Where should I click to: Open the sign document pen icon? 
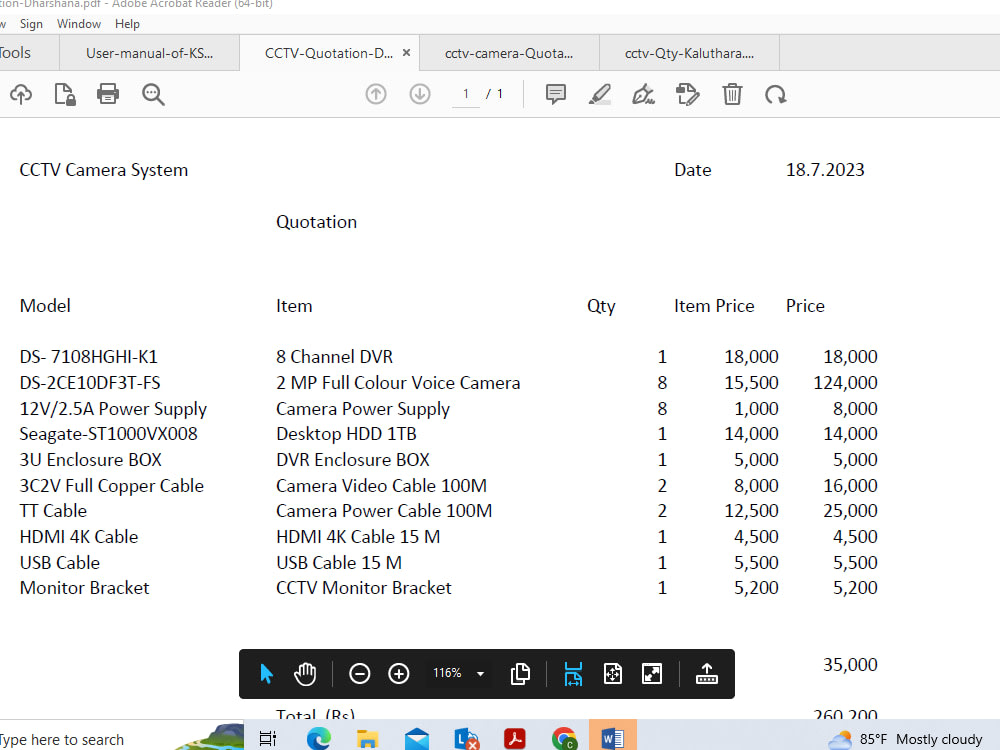pyautogui.click(x=643, y=94)
